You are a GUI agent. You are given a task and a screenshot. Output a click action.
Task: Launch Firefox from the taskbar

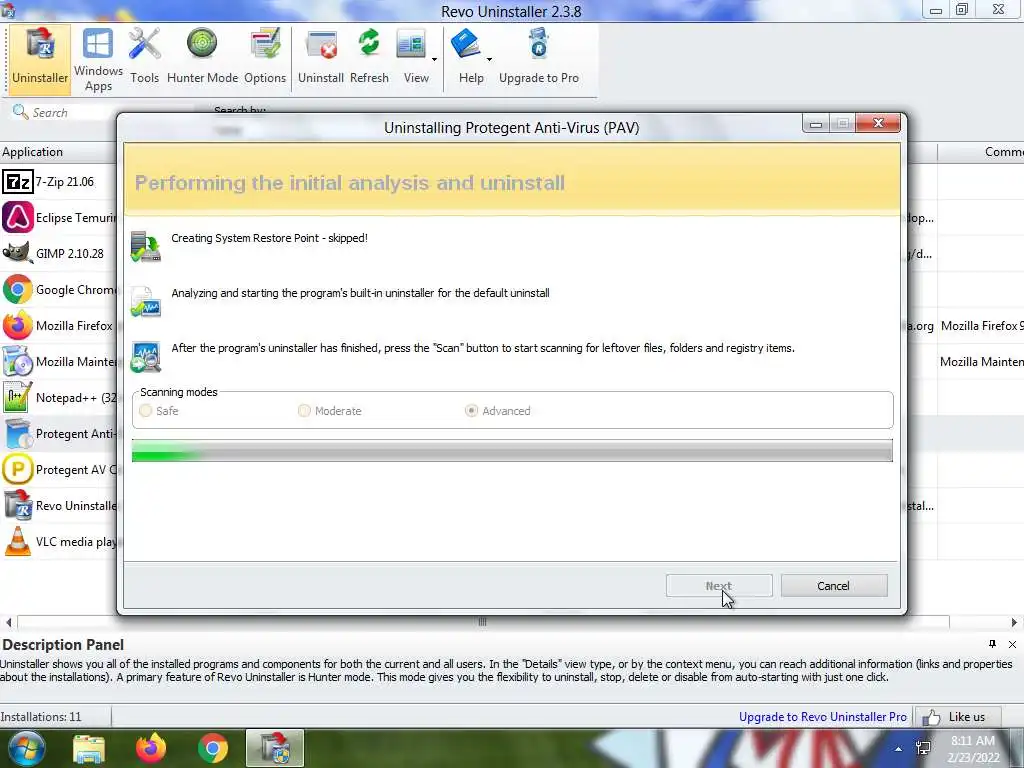pos(151,748)
